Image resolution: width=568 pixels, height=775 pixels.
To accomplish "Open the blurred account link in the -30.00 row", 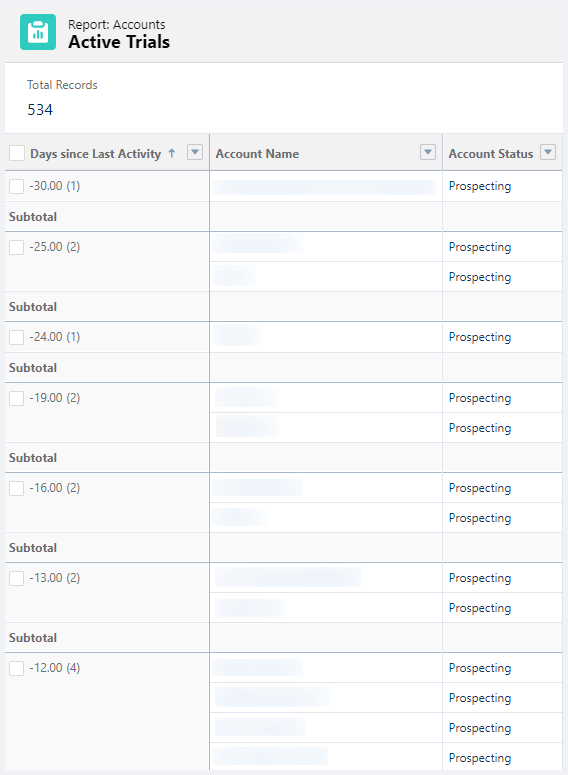I will (x=325, y=187).
